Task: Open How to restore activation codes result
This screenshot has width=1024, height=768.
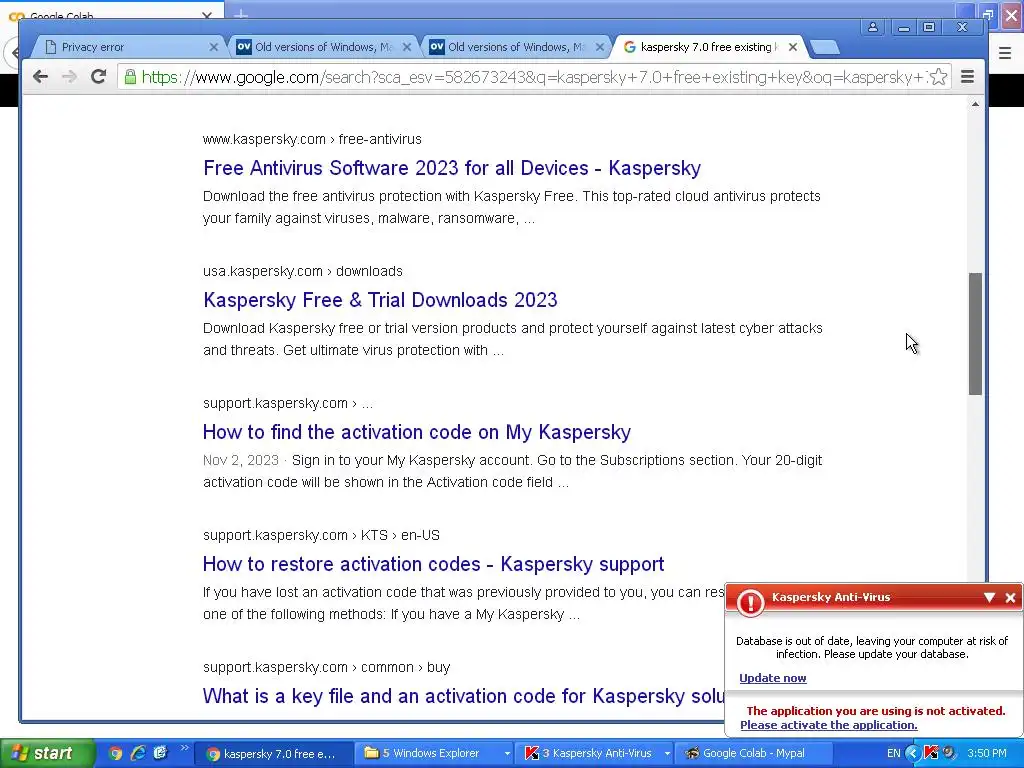Action: (434, 564)
